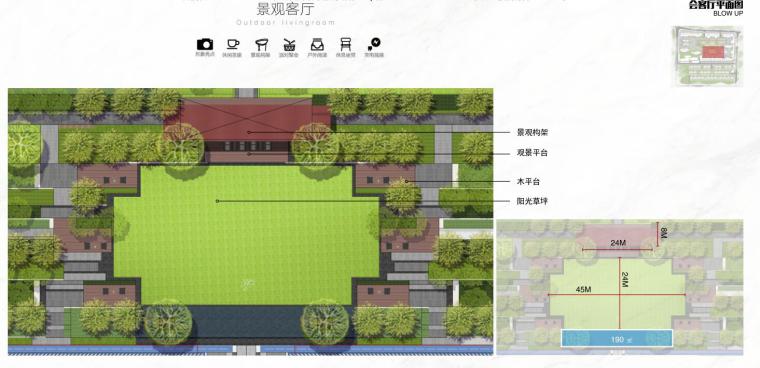Click the '45M' width dimension

583,289
